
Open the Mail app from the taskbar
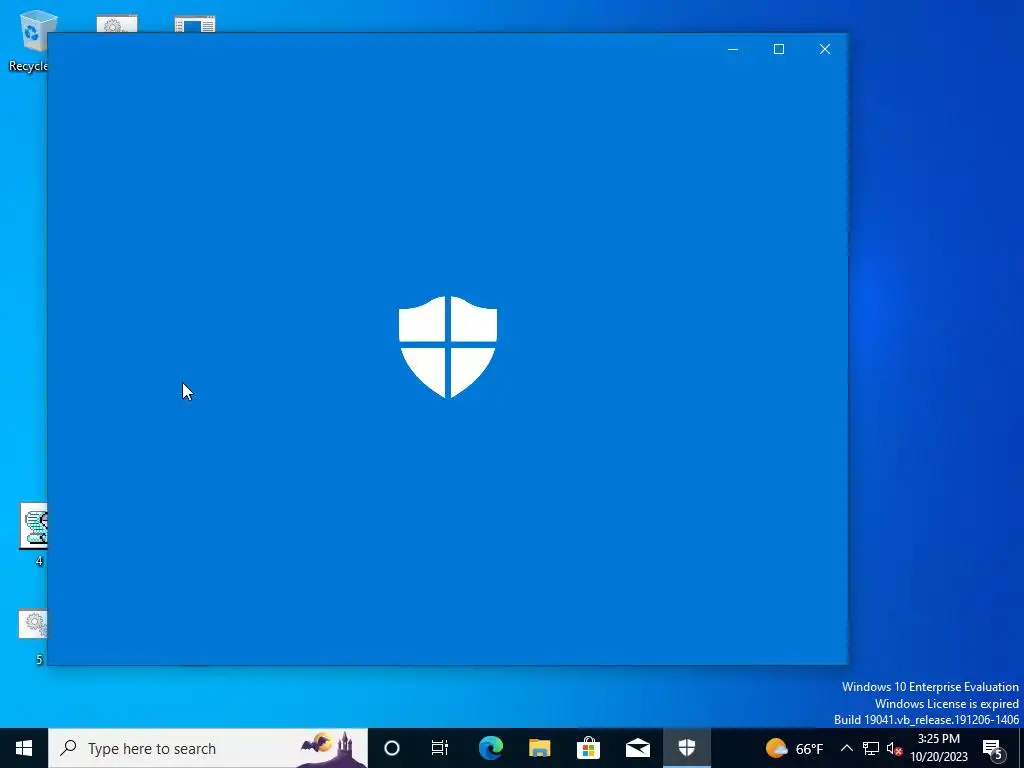(637, 748)
